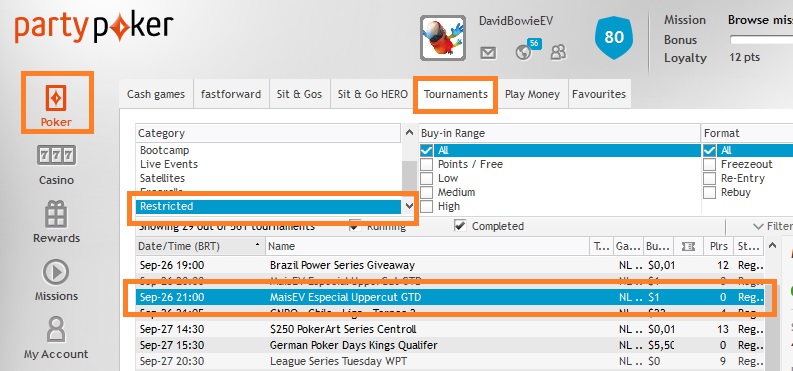Sort by Plrs column header

[x=718, y=246]
